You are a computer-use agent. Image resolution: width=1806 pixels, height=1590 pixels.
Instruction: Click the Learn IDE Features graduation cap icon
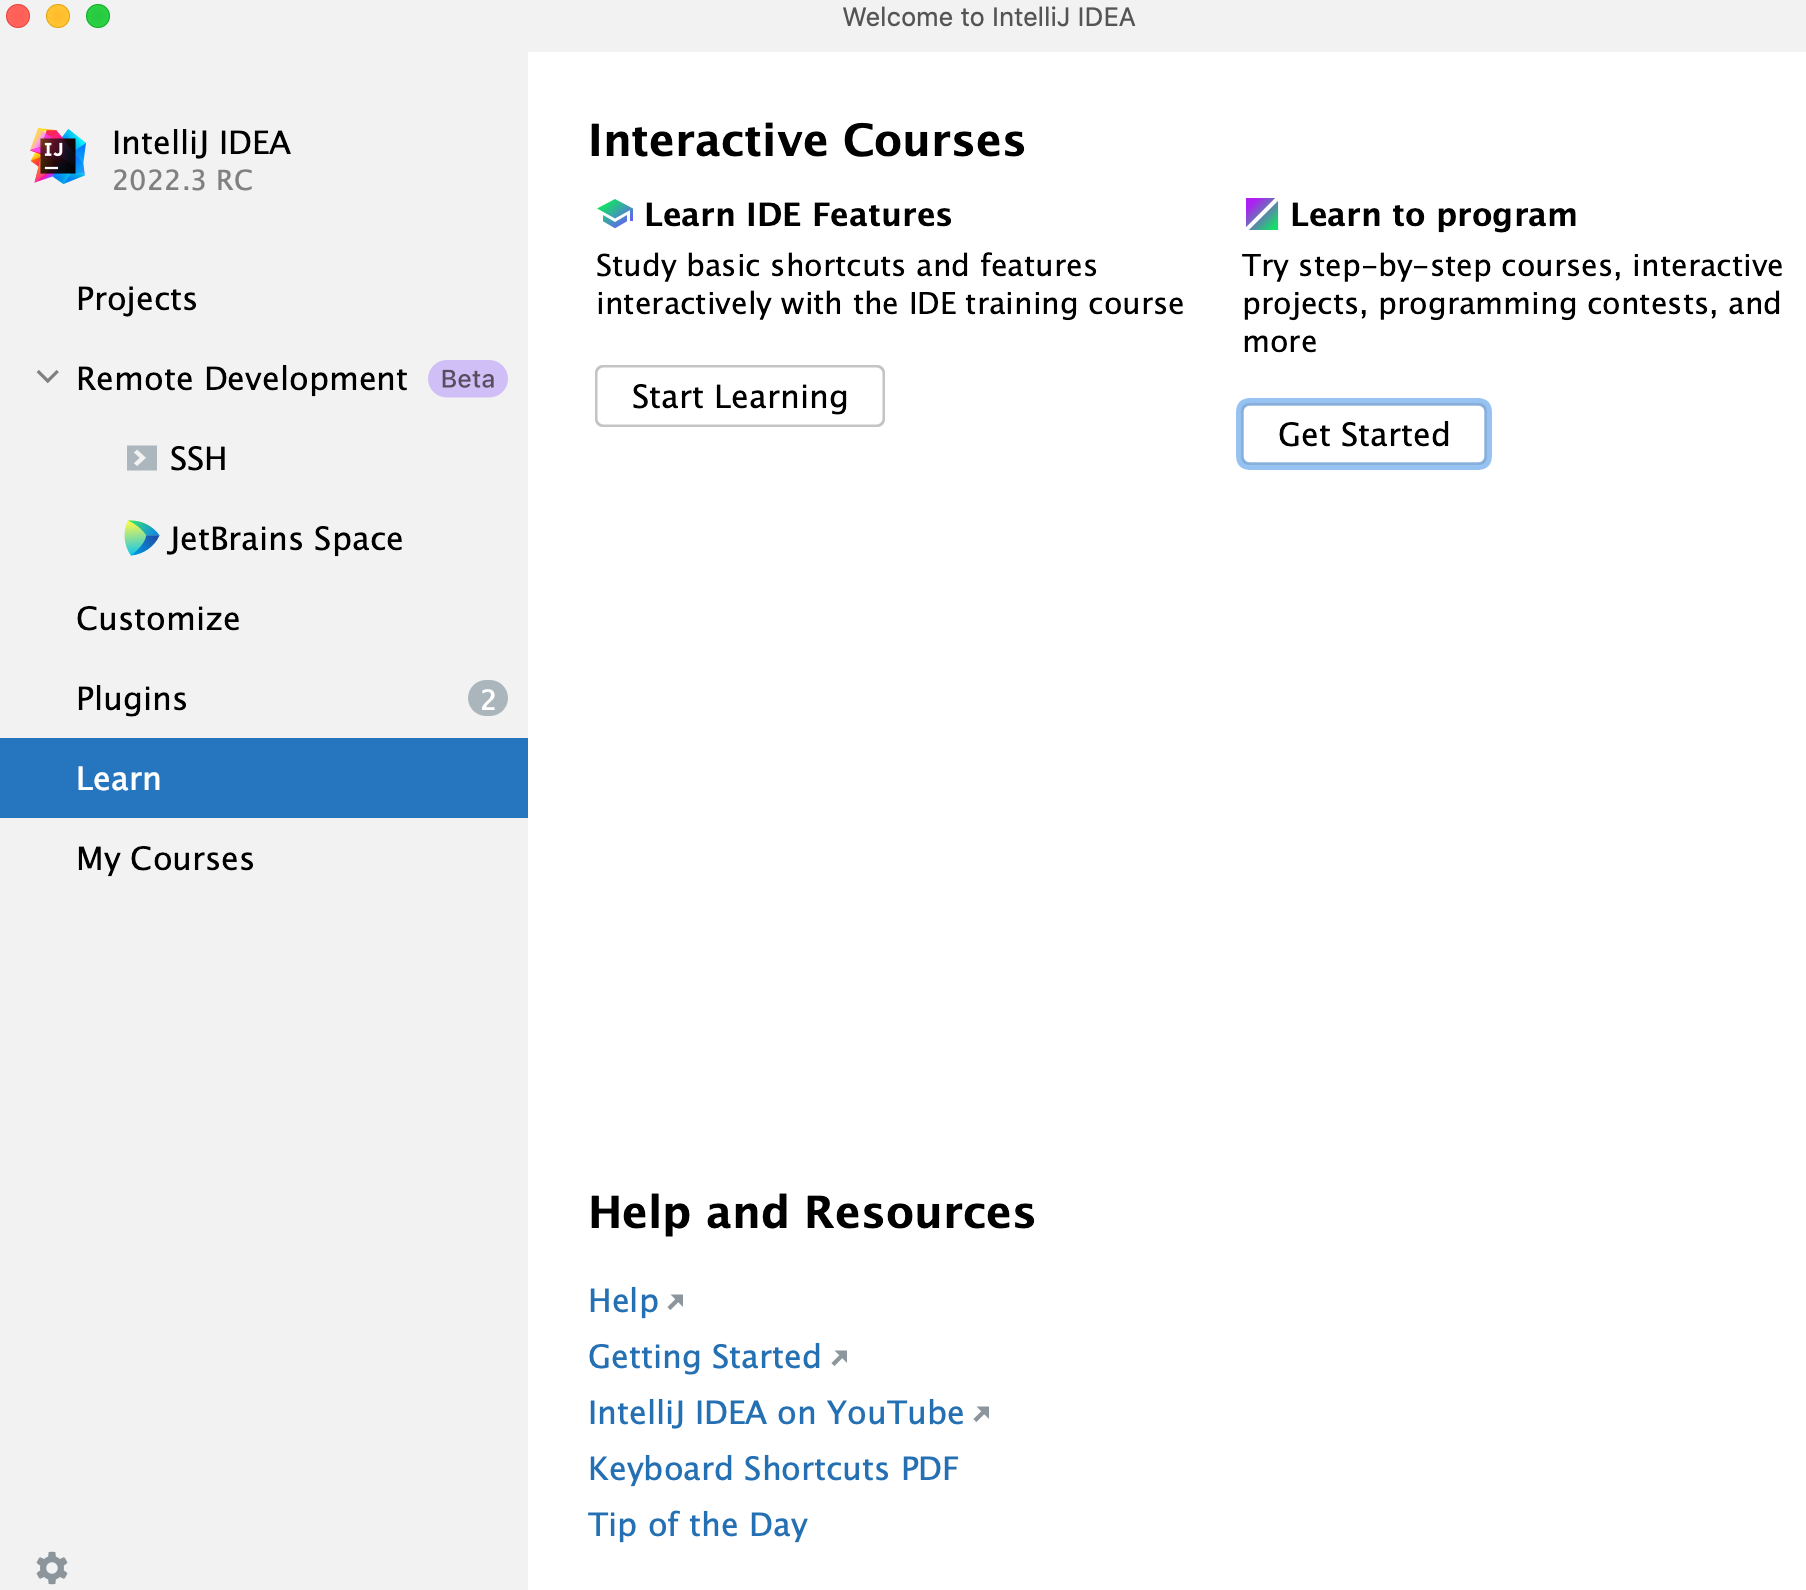coord(615,214)
